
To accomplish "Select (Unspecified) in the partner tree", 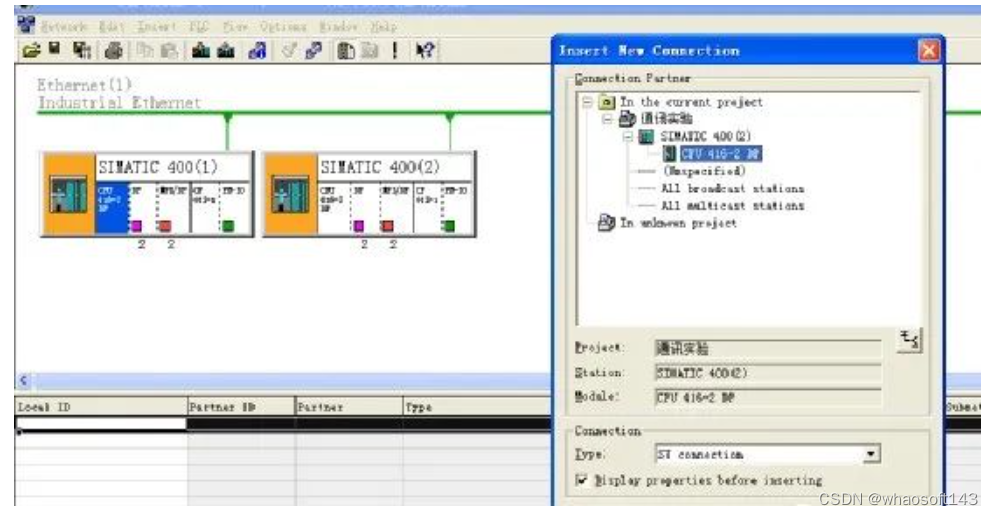I will click(704, 171).
